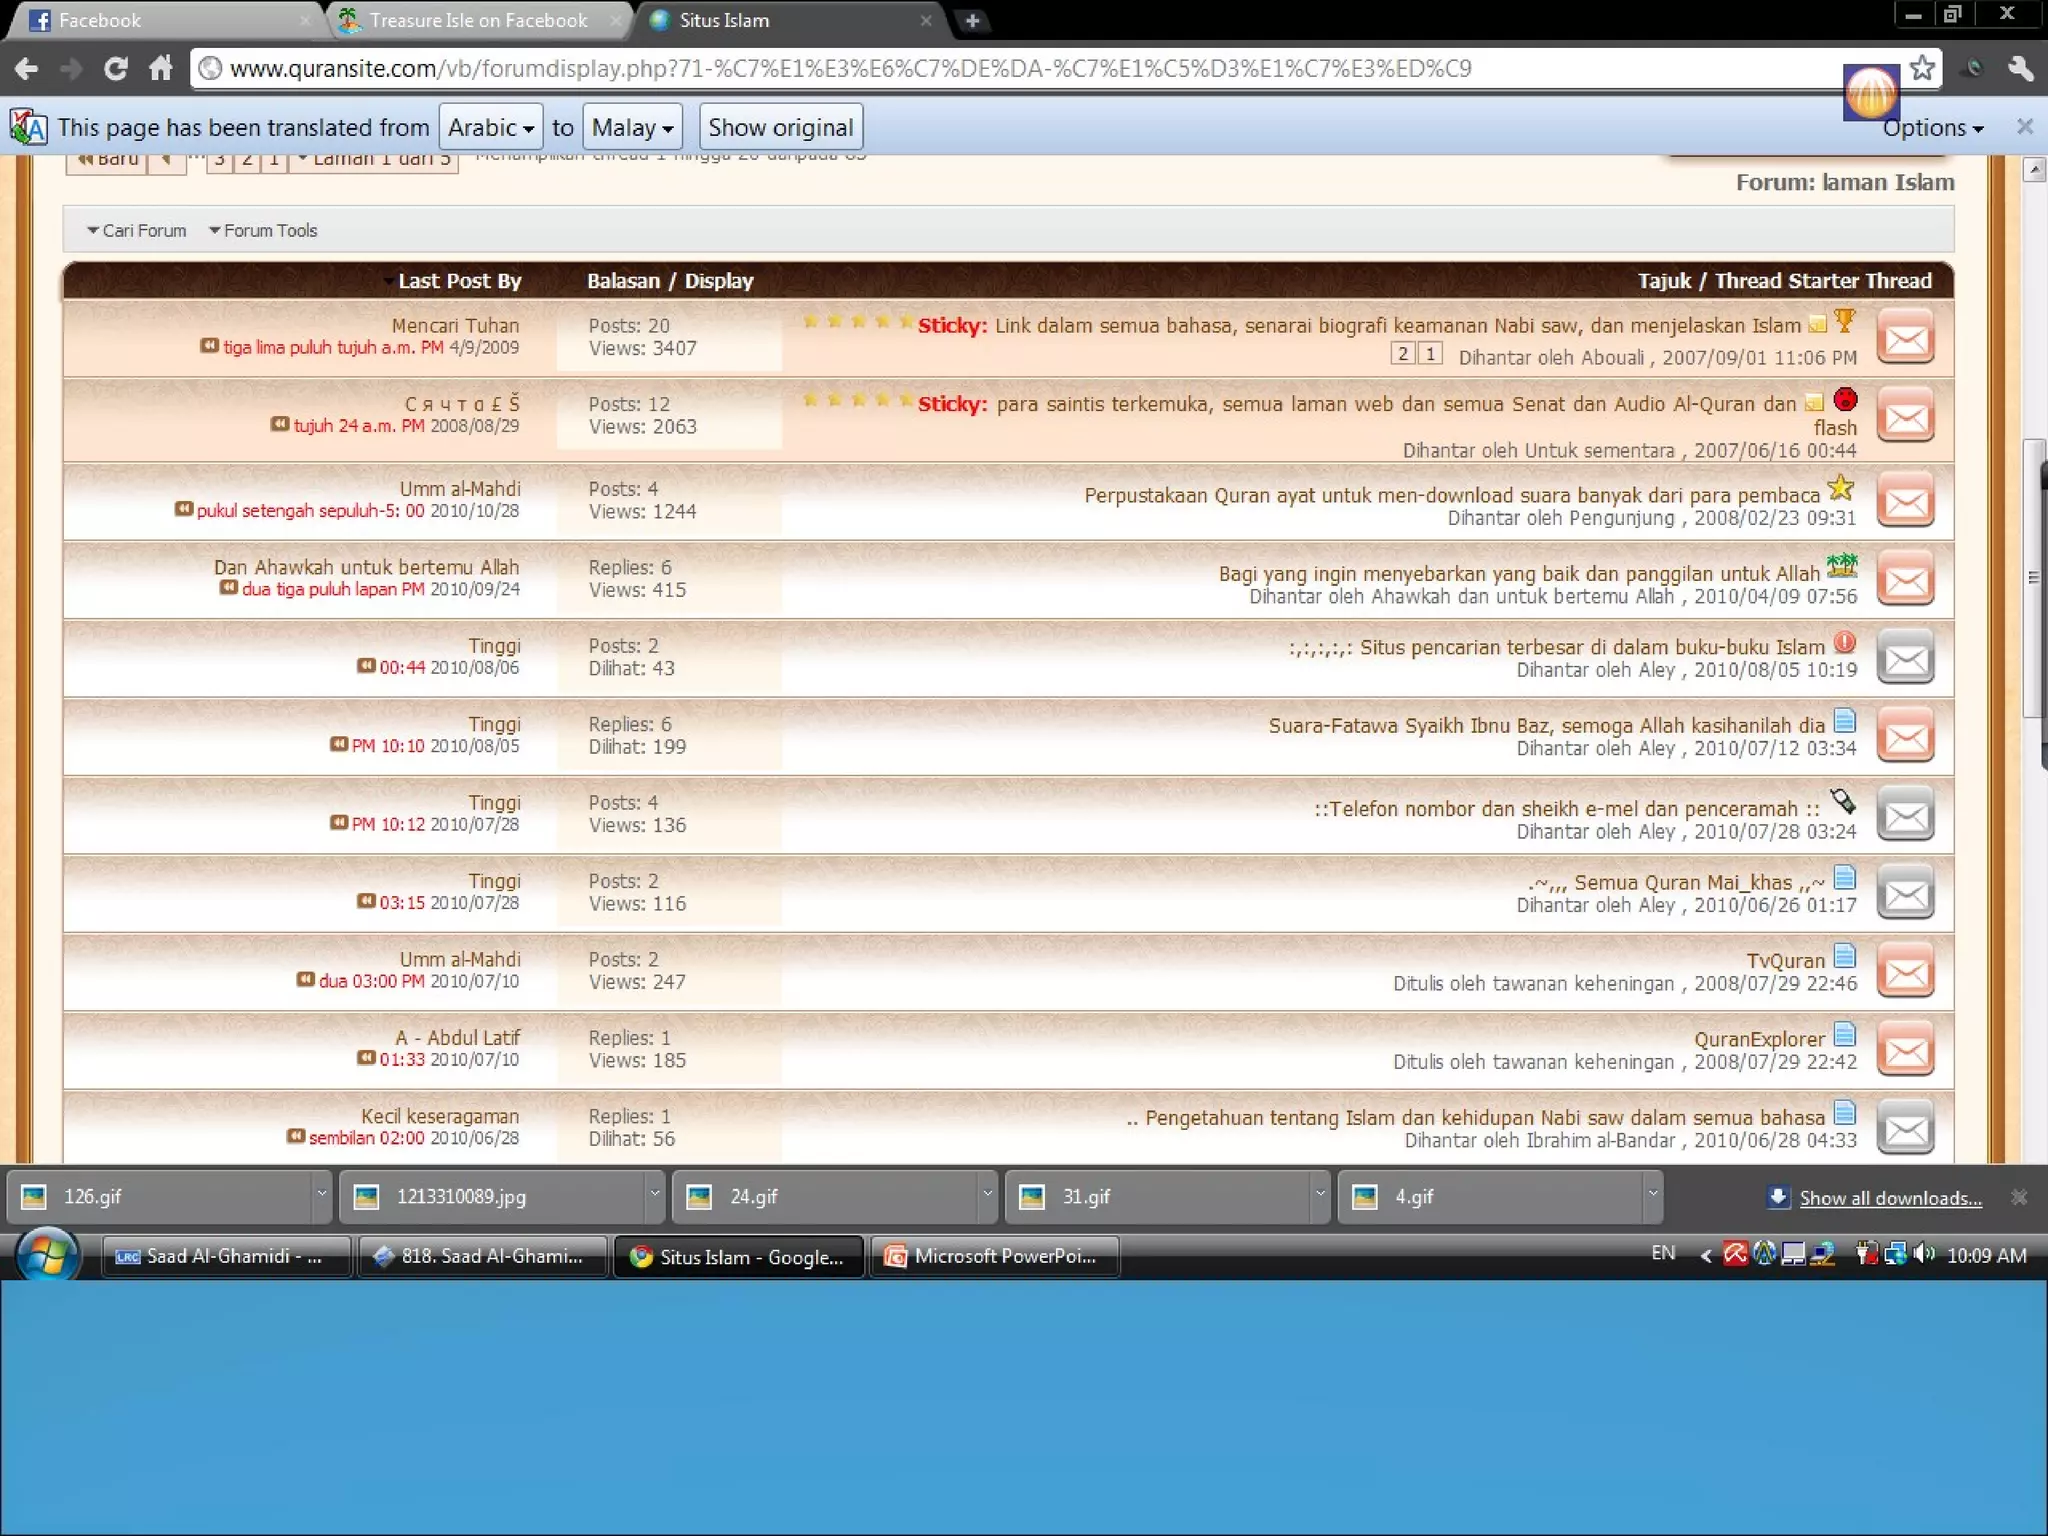Go to the browser home page
The image size is (2048, 1536).
161,68
